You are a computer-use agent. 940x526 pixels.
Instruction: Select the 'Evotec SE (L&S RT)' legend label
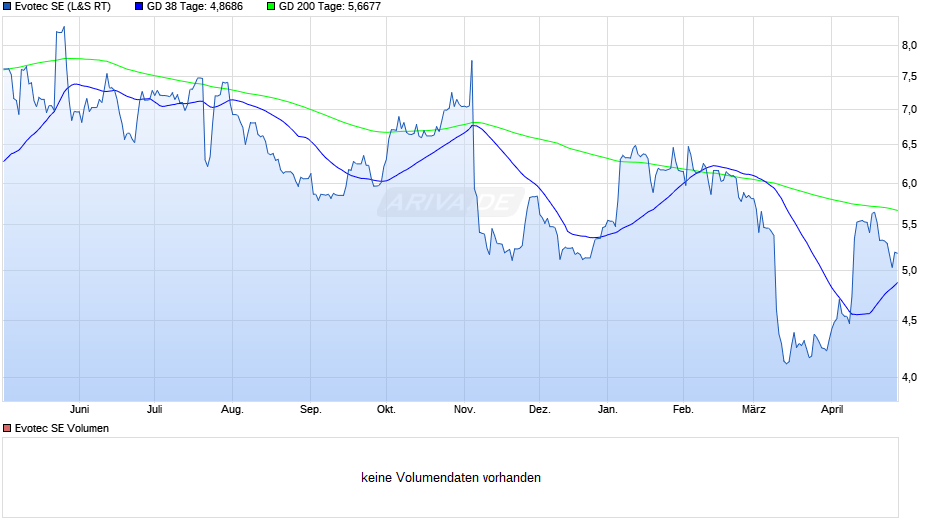[63, 7]
